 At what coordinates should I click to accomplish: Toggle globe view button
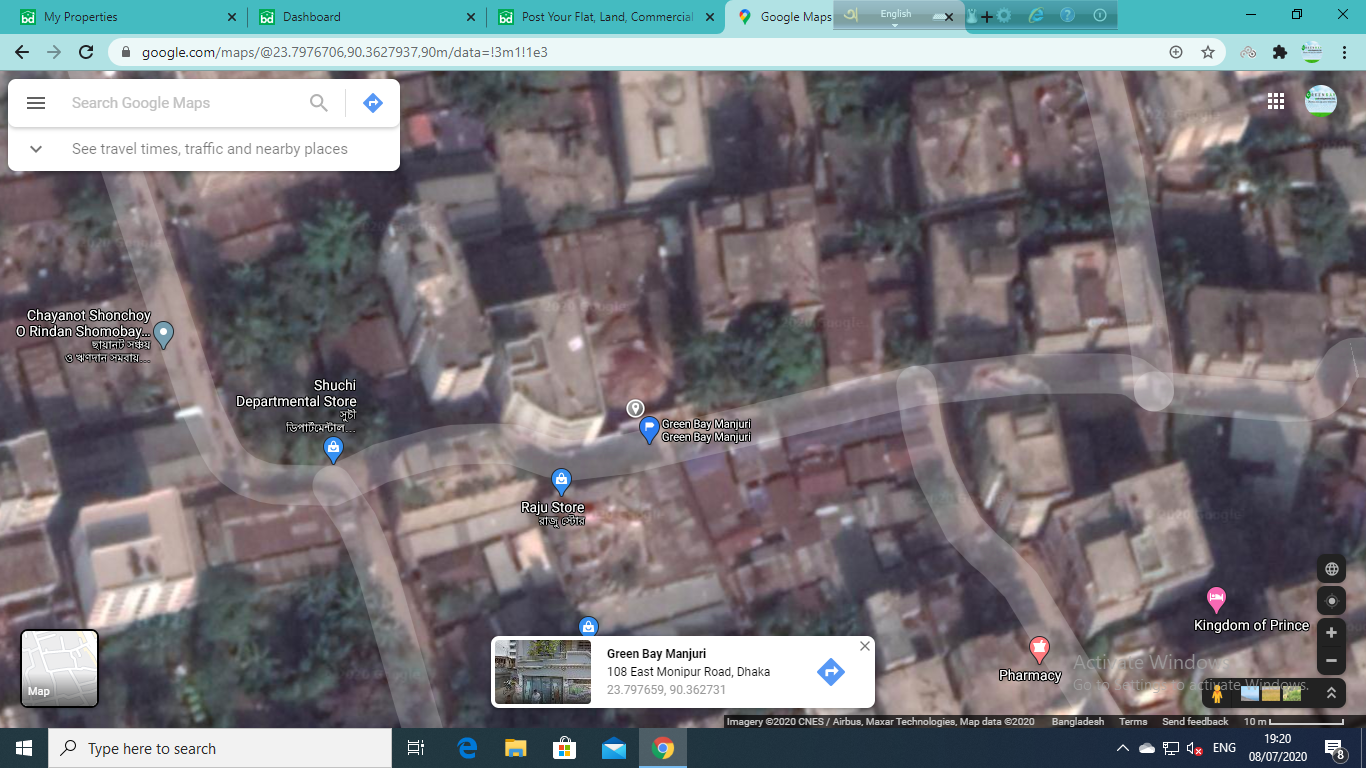(1331, 569)
